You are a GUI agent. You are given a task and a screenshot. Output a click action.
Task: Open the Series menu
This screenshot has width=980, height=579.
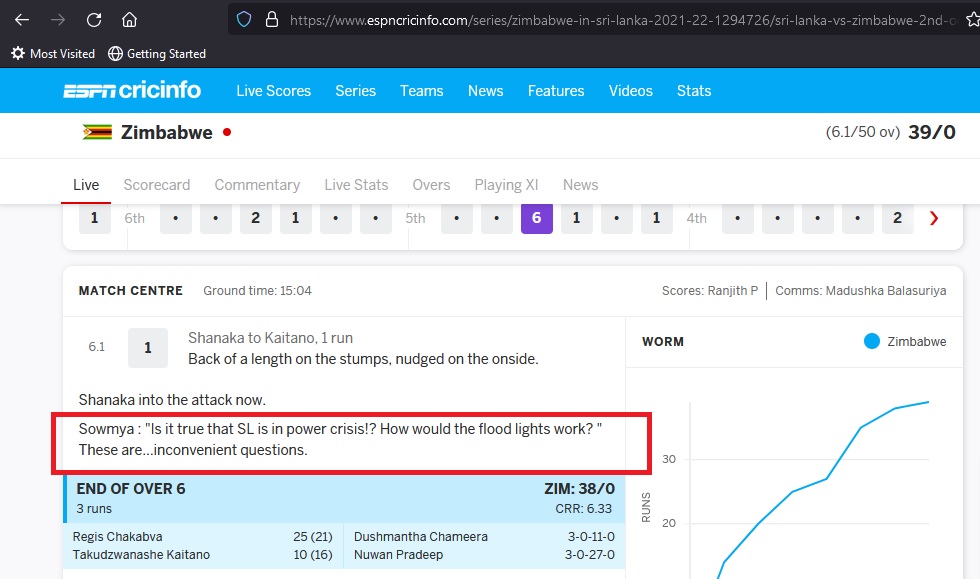click(355, 91)
